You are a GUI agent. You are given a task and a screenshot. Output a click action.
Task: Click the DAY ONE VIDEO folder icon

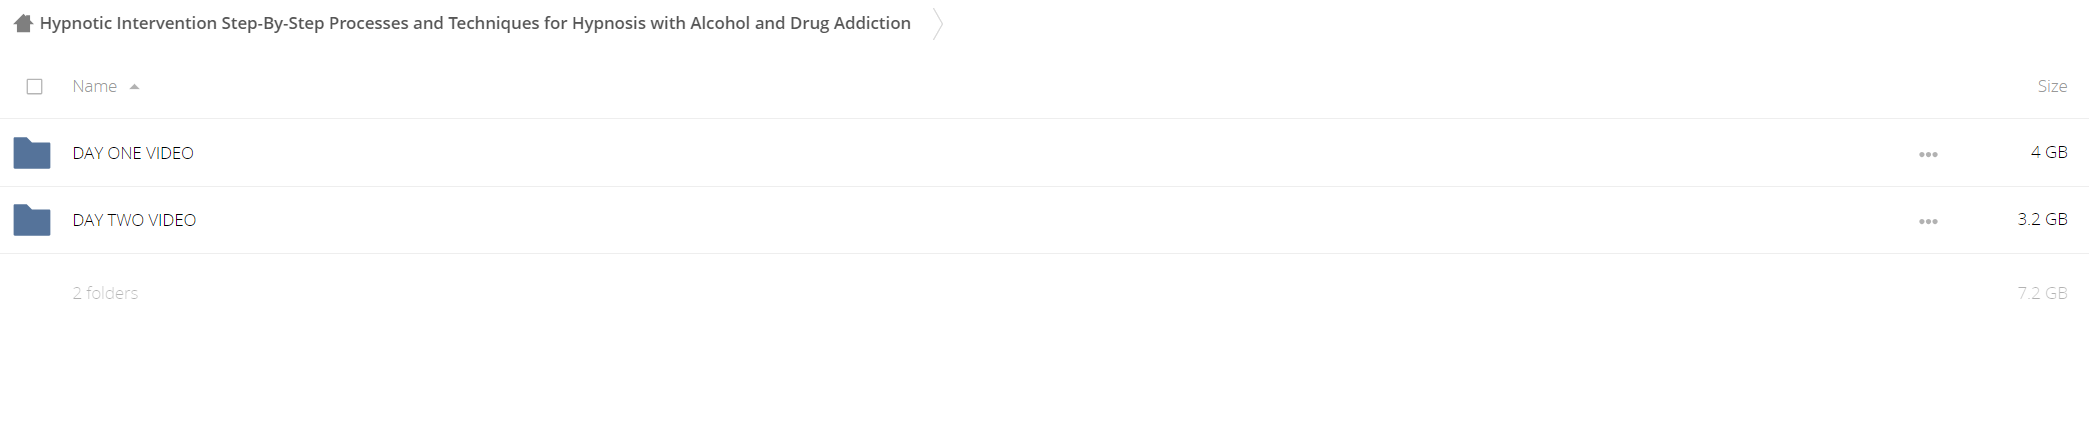32,153
